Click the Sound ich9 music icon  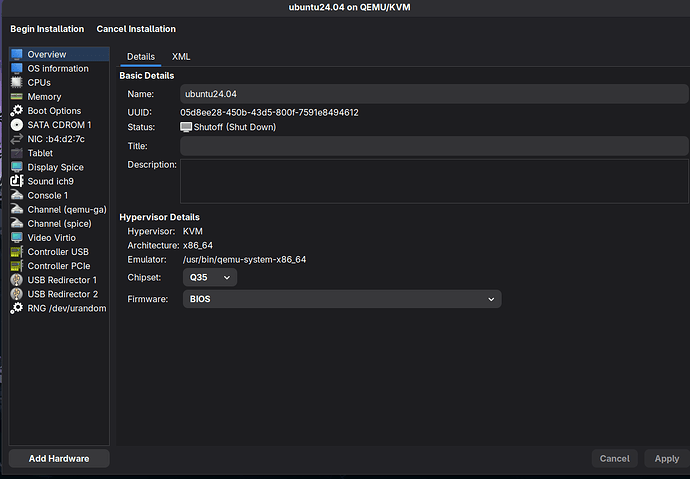17,181
